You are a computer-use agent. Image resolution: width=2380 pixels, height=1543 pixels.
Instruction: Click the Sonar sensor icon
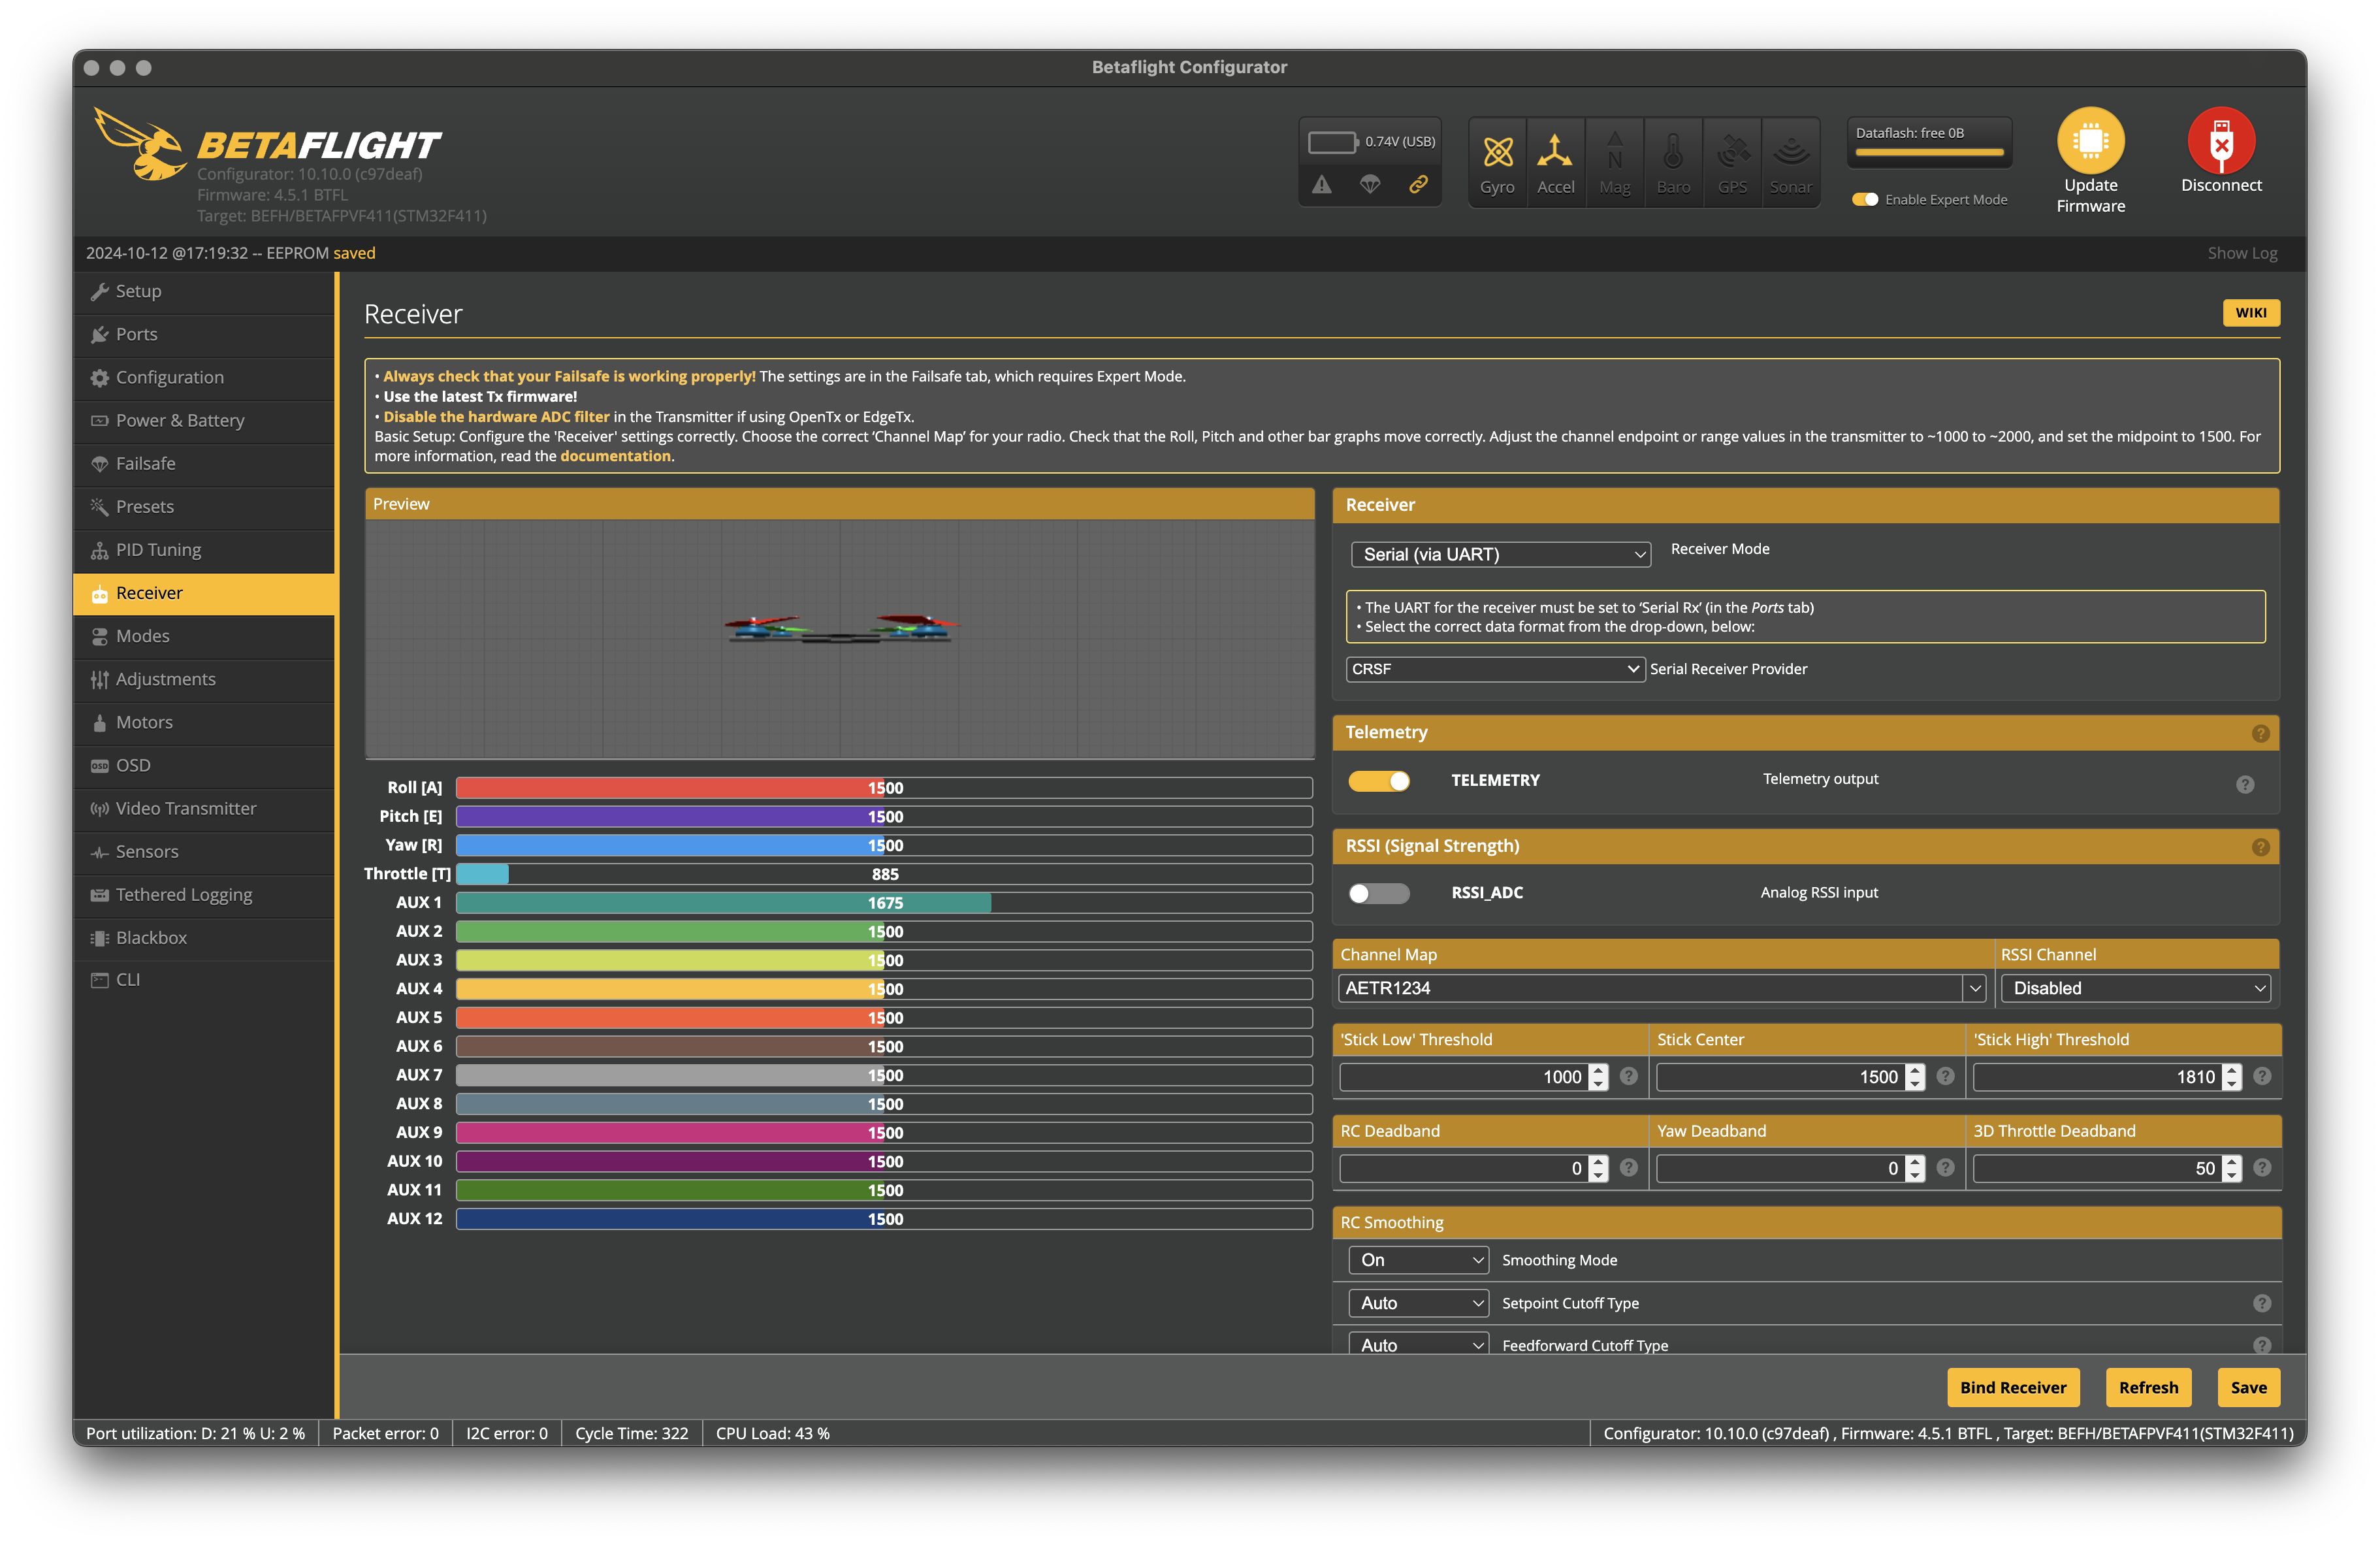click(x=1791, y=151)
